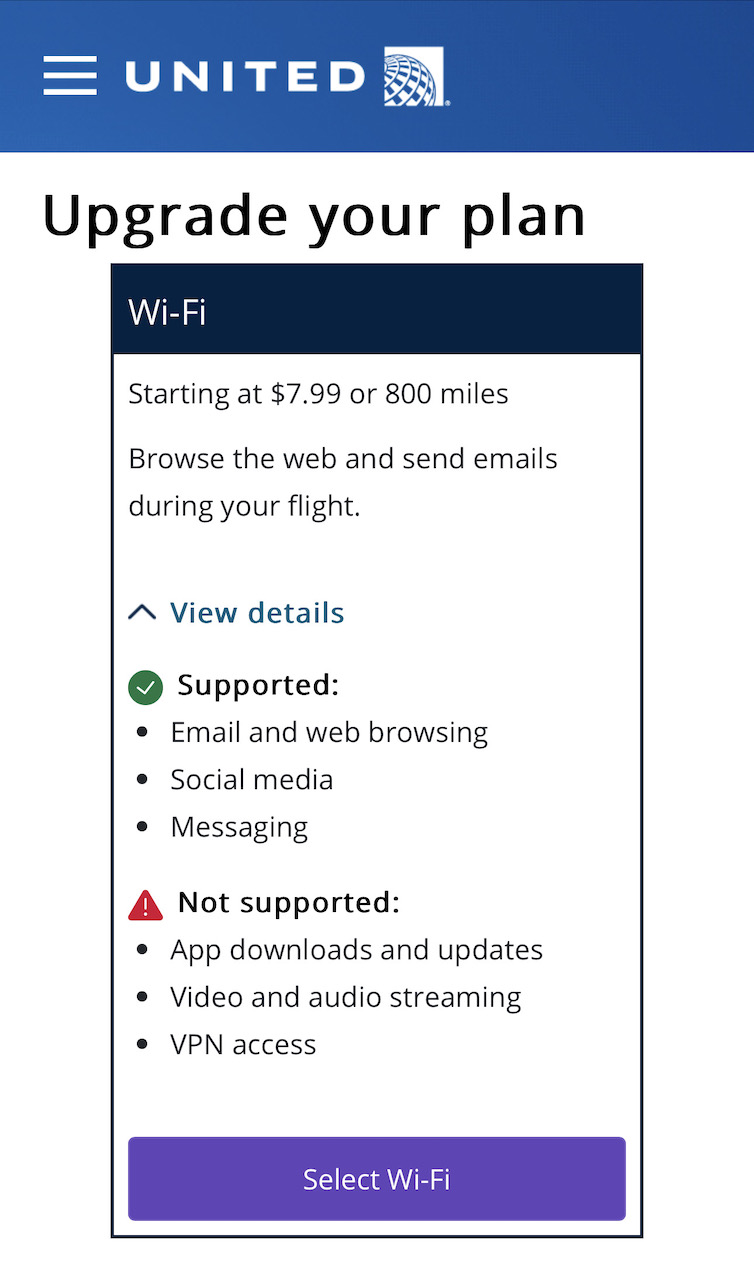Click the VPN access list item
754x1280 pixels.
243,1044
